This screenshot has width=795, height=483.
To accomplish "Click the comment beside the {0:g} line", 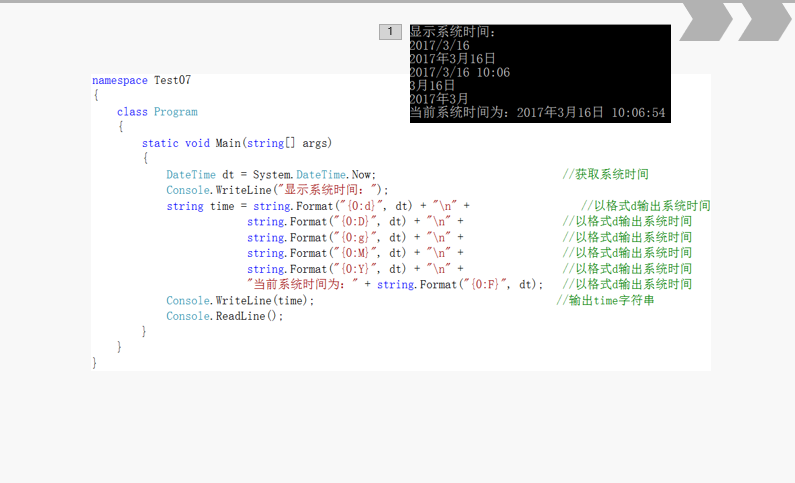I will [627, 237].
